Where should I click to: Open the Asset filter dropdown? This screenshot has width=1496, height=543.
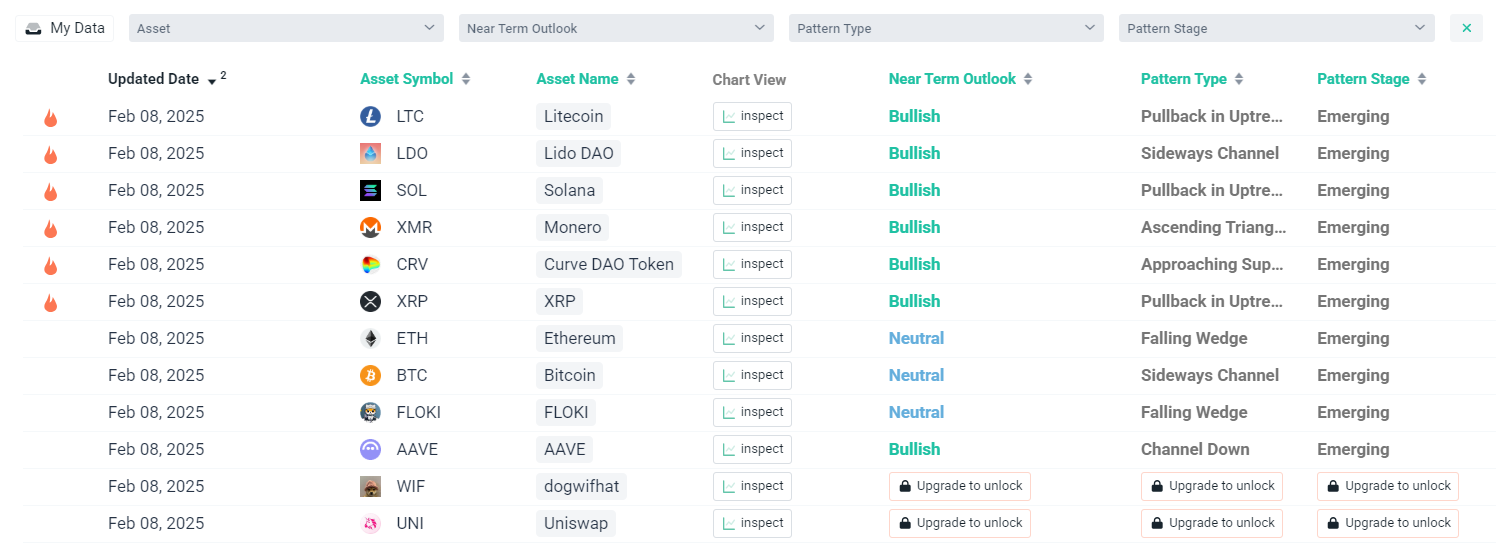point(286,28)
